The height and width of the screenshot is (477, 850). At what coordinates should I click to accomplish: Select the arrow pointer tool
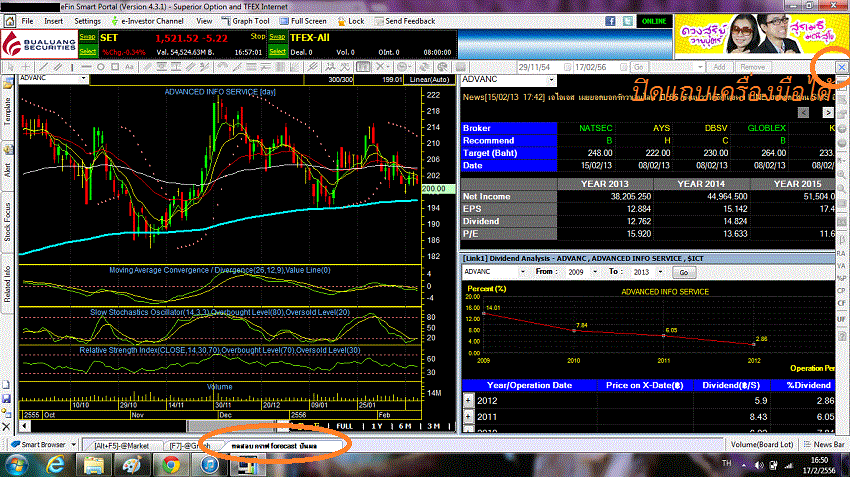tap(10, 67)
